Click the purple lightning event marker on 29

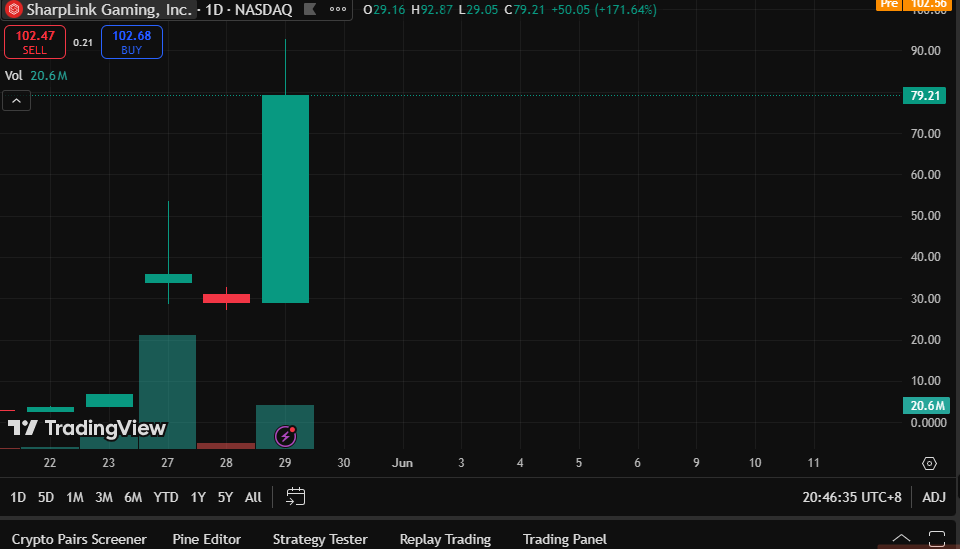tap(285, 436)
